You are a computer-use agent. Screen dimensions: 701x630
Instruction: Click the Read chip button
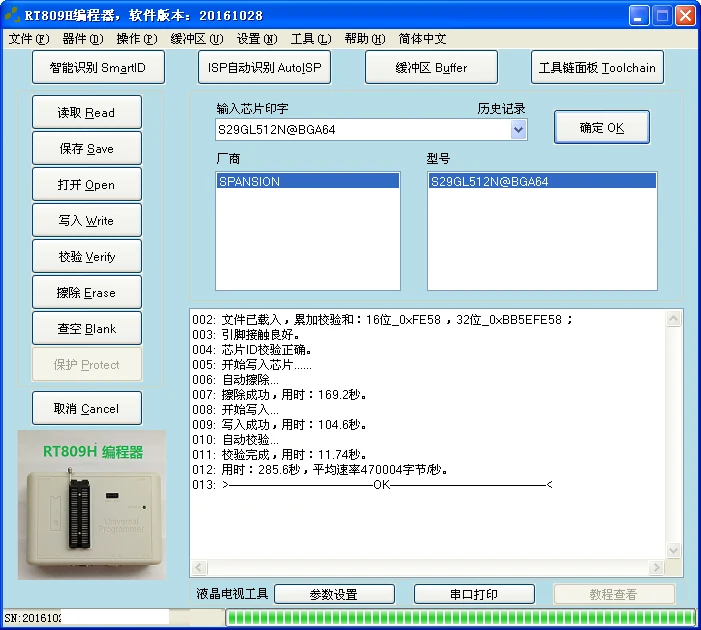pos(87,112)
